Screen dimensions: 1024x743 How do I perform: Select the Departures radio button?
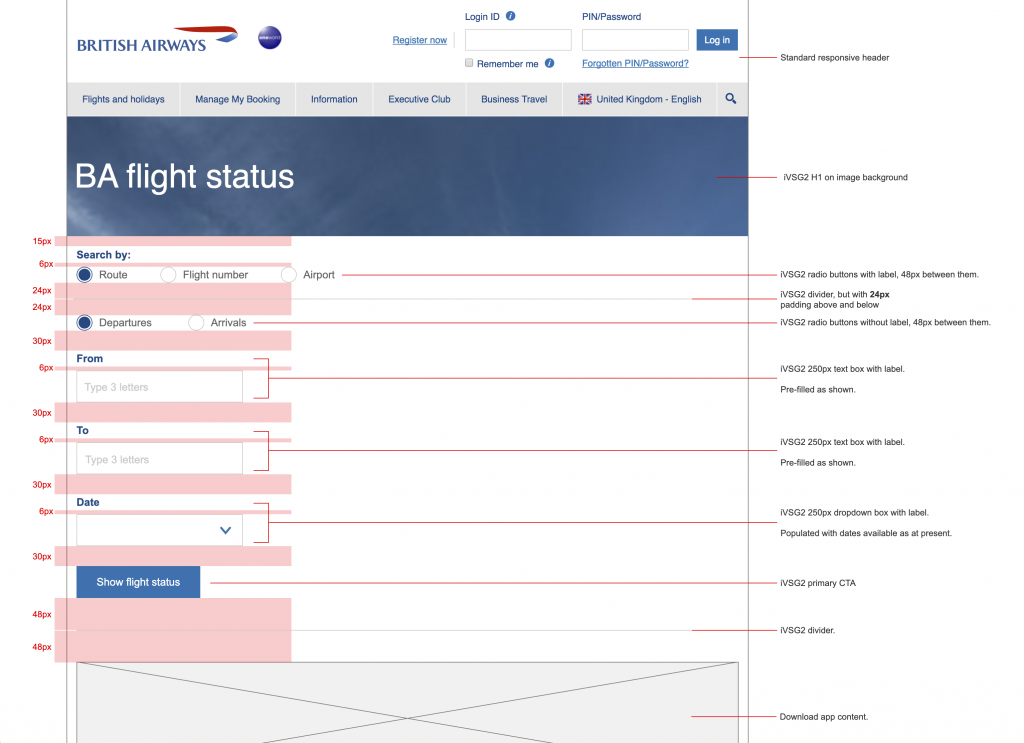pyautogui.click(x=85, y=323)
